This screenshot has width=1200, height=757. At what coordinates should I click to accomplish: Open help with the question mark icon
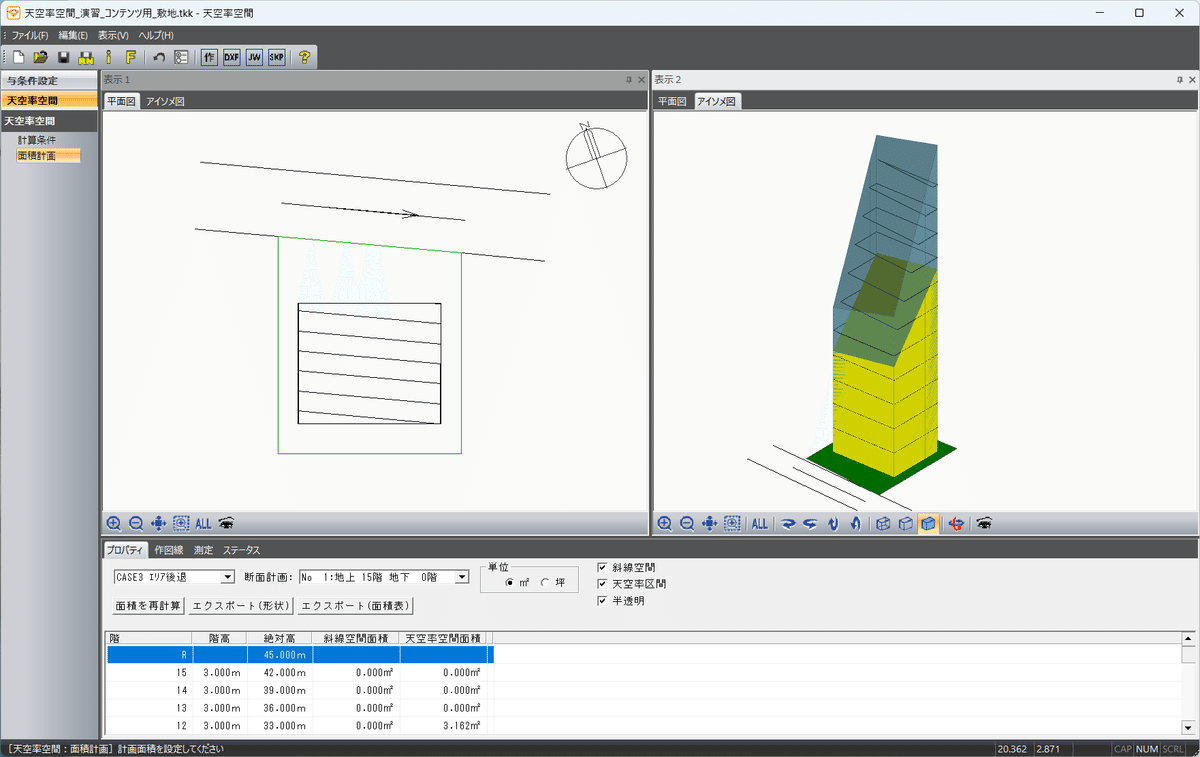pos(304,57)
